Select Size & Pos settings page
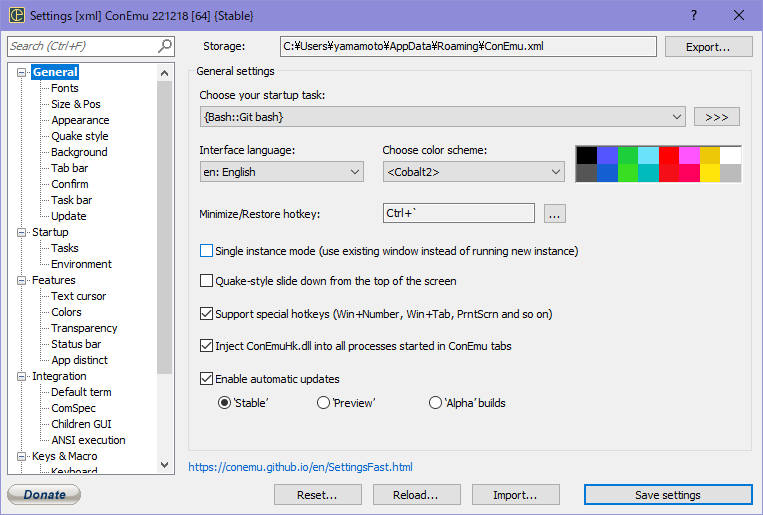Screen dimensions: 763x515 pos(76,104)
